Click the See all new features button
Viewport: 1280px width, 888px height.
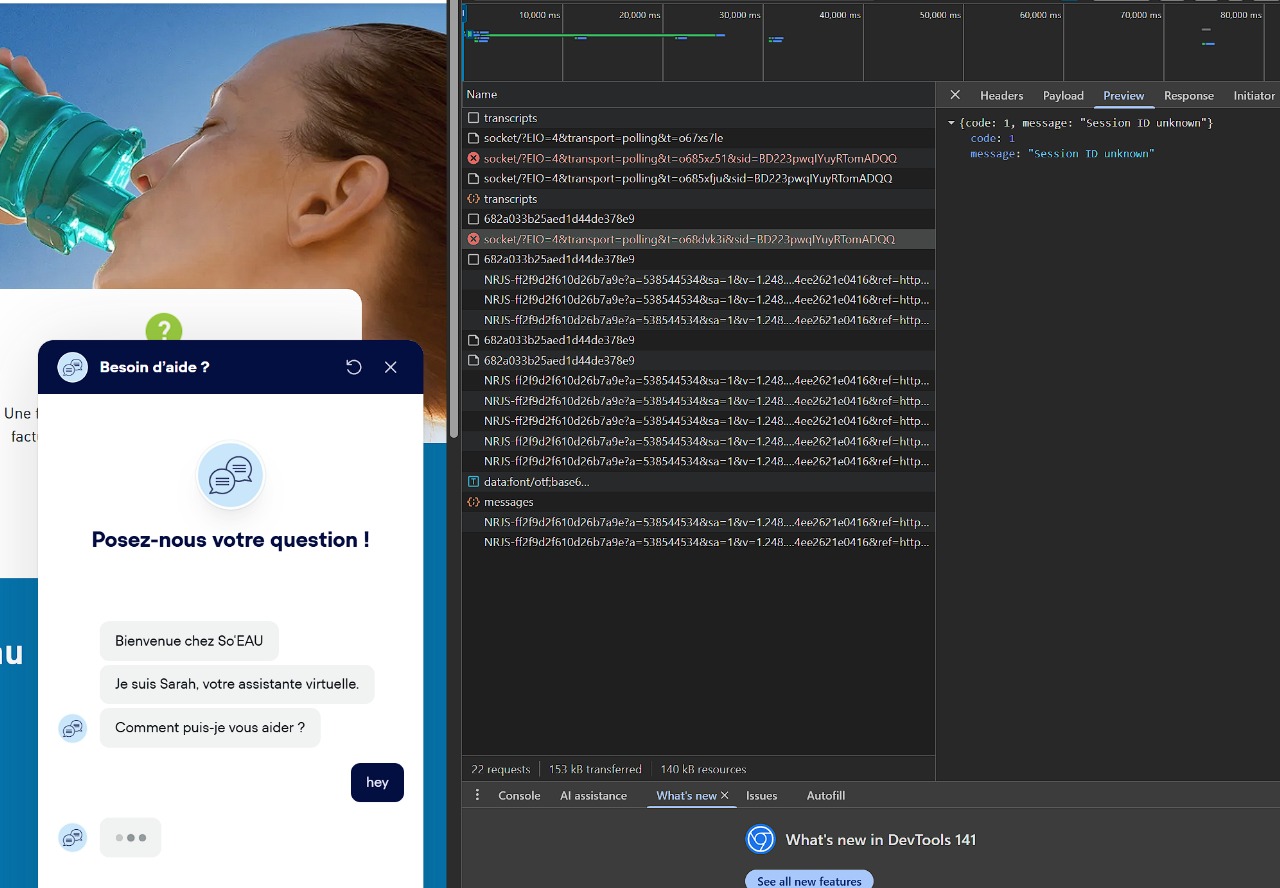pos(809,881)
